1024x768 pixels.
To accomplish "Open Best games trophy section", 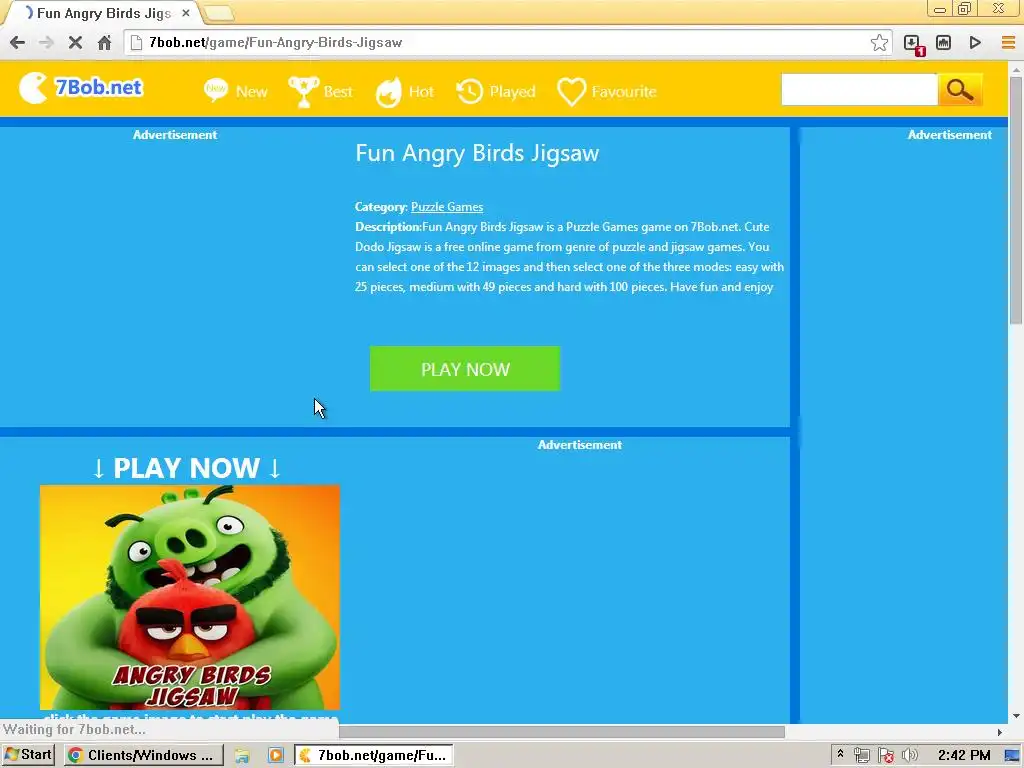I will point(320,91).
